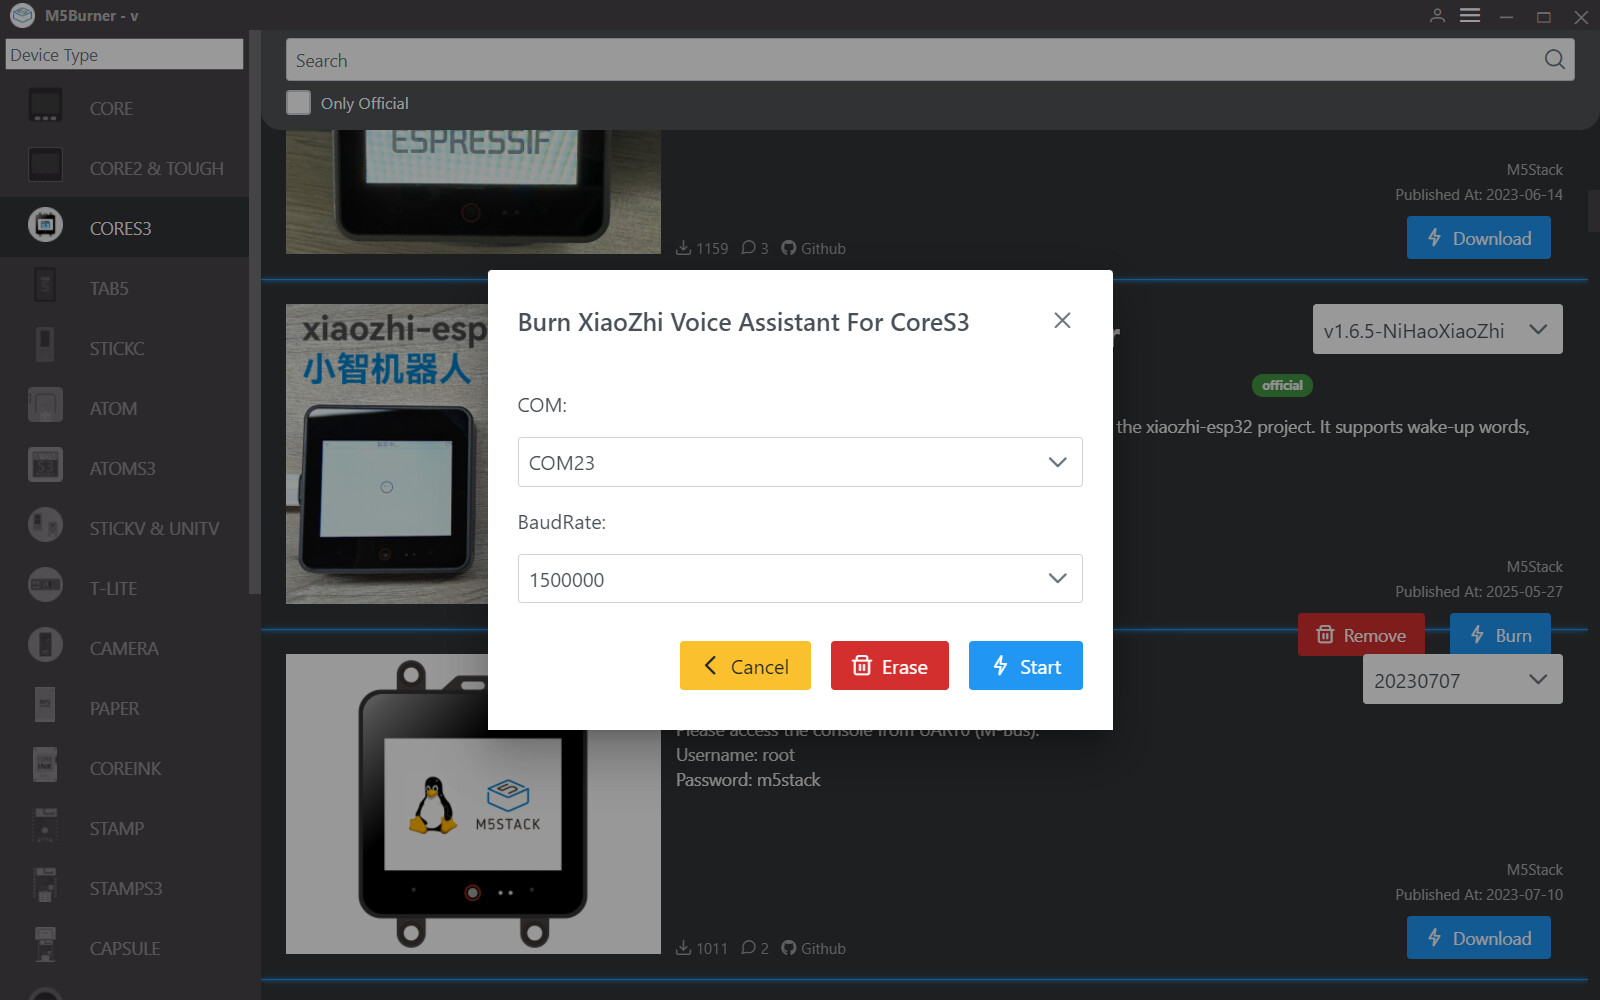1600x1000 pixels.
Task: Select the STICKC device icon
Action: (45, 346)
